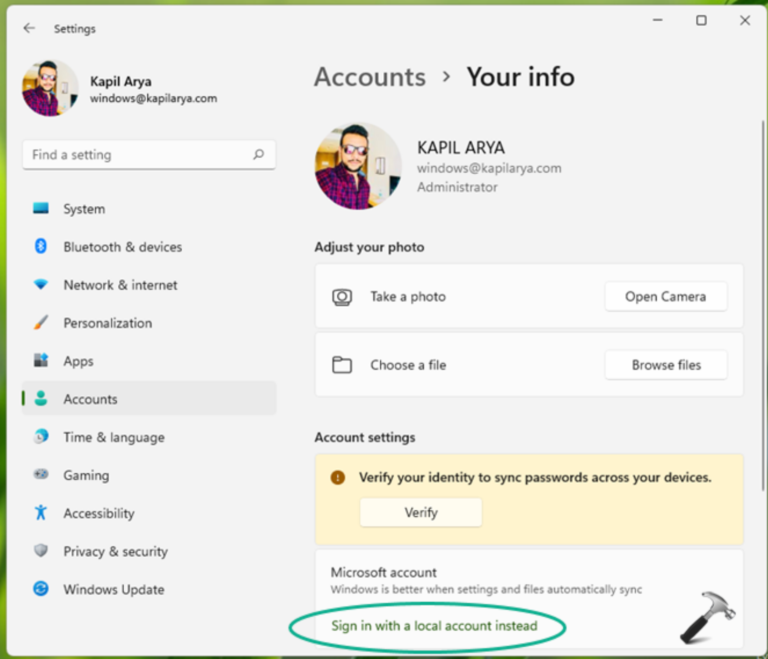Click the Personalization paintbrush icon

[x=41, y=322]
